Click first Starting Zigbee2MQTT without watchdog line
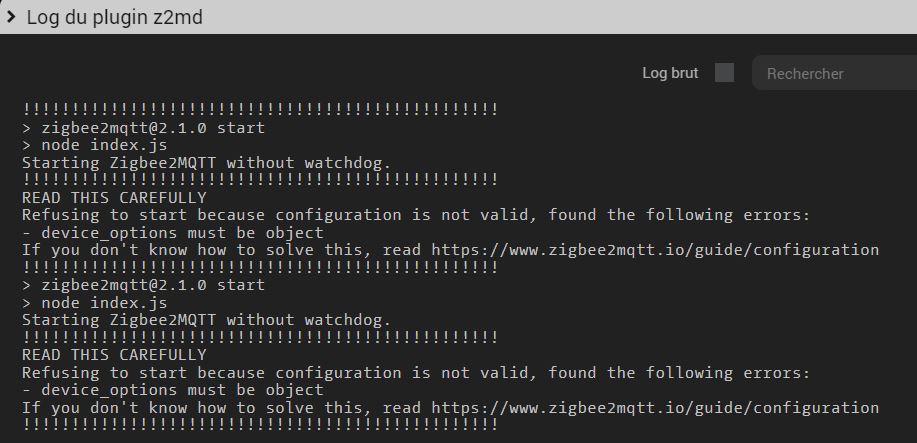The image size is (917, 443). point(206,163)
